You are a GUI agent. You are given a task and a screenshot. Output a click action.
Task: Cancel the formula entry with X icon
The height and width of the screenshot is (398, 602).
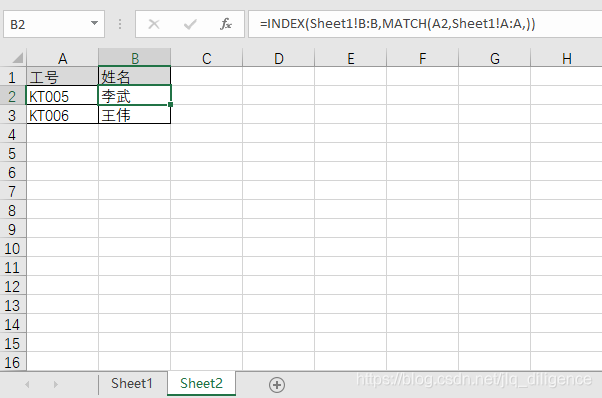(154, 24)
